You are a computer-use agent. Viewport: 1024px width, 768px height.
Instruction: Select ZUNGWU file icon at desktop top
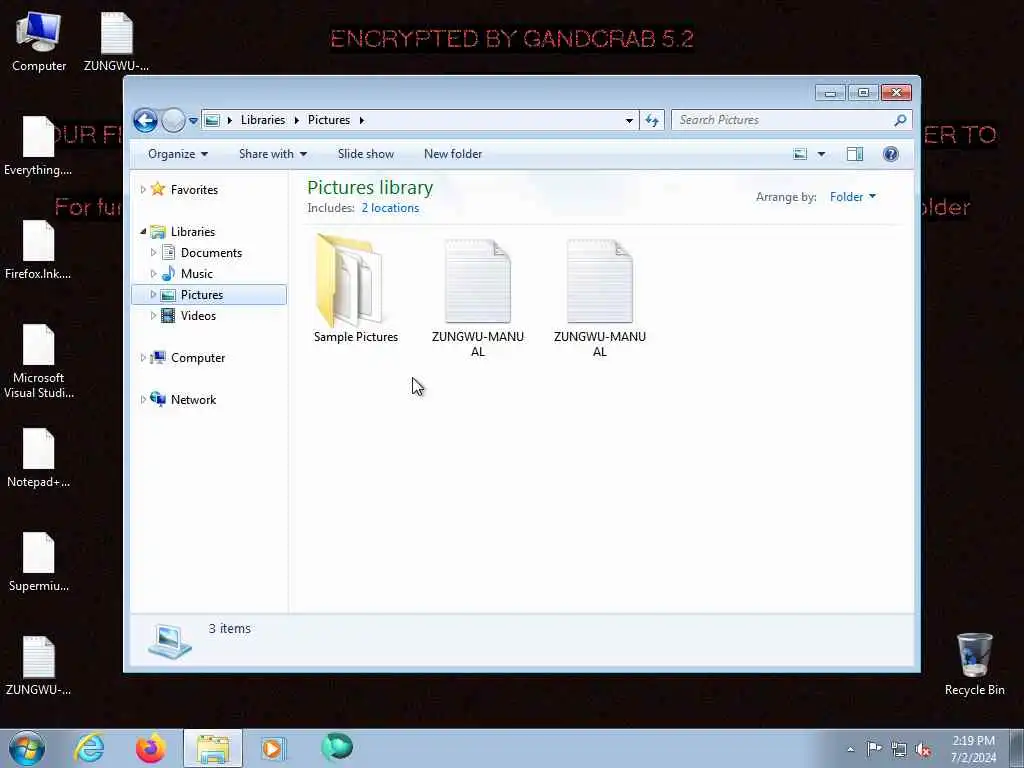click(x=116, y=41)
